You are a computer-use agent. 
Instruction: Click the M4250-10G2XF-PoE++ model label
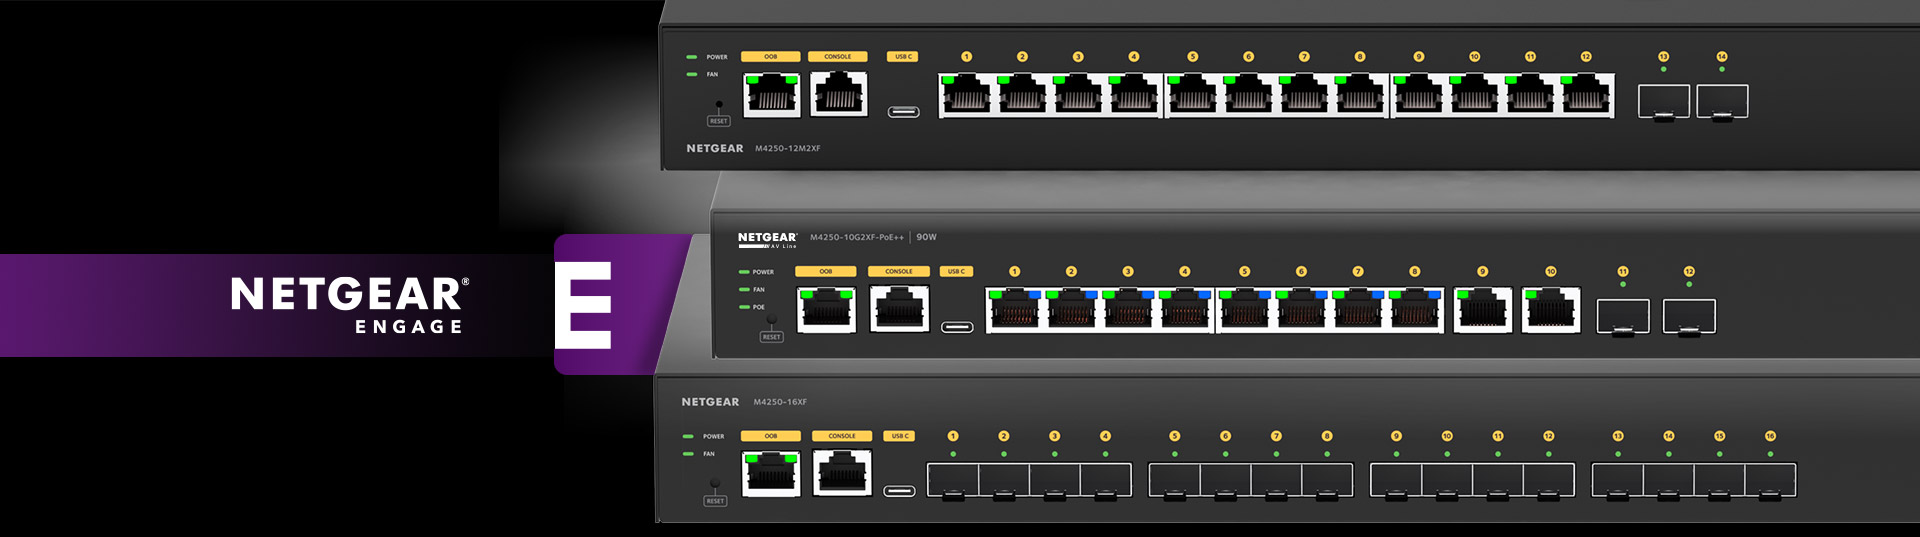click(x=856, y=238)
